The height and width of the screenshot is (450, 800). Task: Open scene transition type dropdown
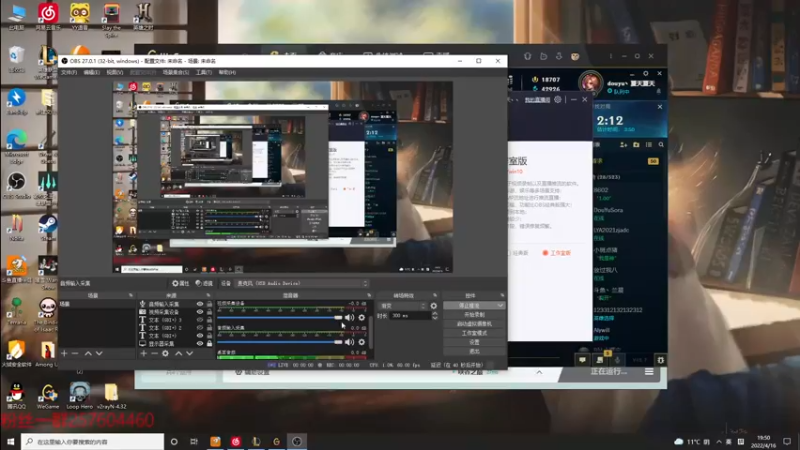click(x=403, y=306)
